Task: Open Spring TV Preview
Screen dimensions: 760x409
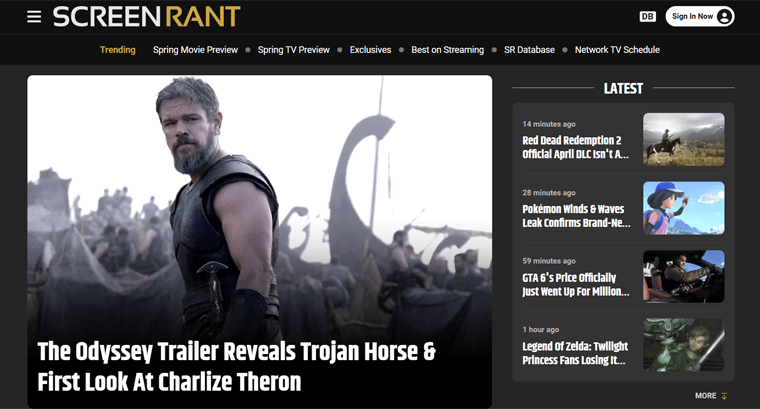Action: (294, 49)
